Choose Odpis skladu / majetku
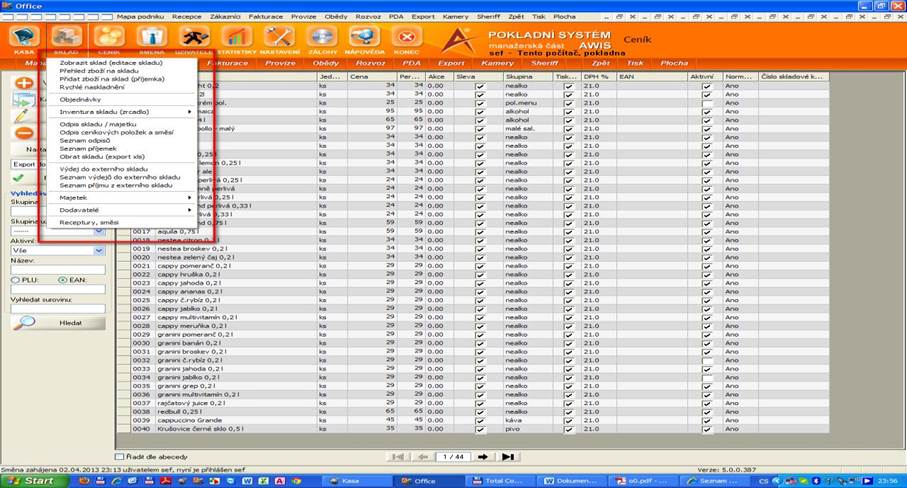 pos(98,124)
